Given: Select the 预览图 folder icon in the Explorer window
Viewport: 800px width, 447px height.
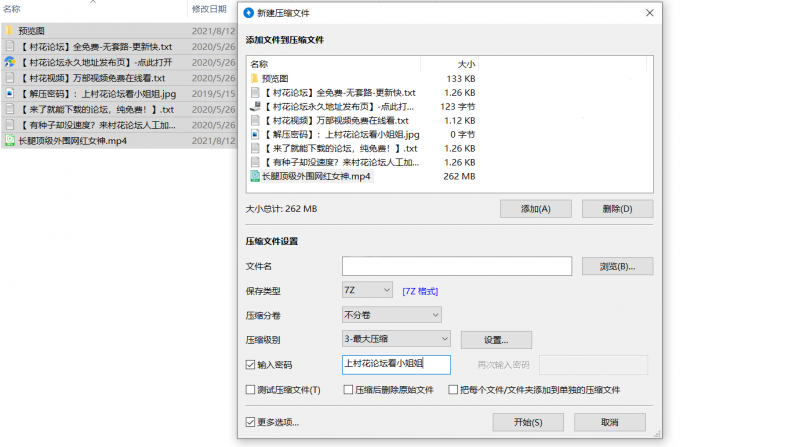Looking at the screenshot, I should coord(9,31).
